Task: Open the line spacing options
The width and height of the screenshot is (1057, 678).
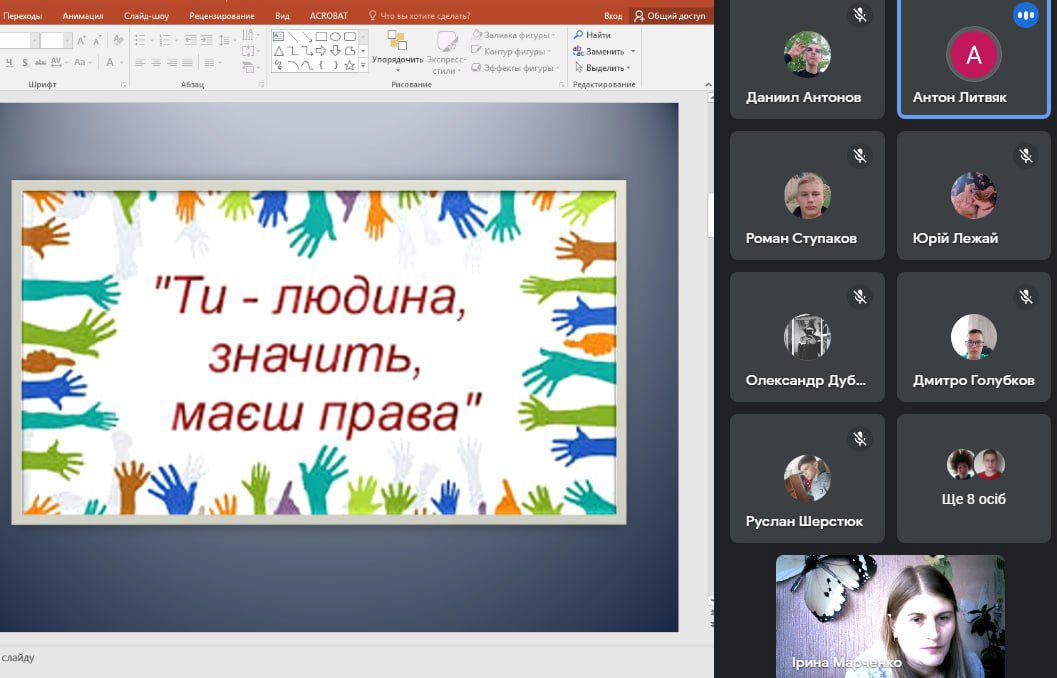Action: [x=226, y=40]
